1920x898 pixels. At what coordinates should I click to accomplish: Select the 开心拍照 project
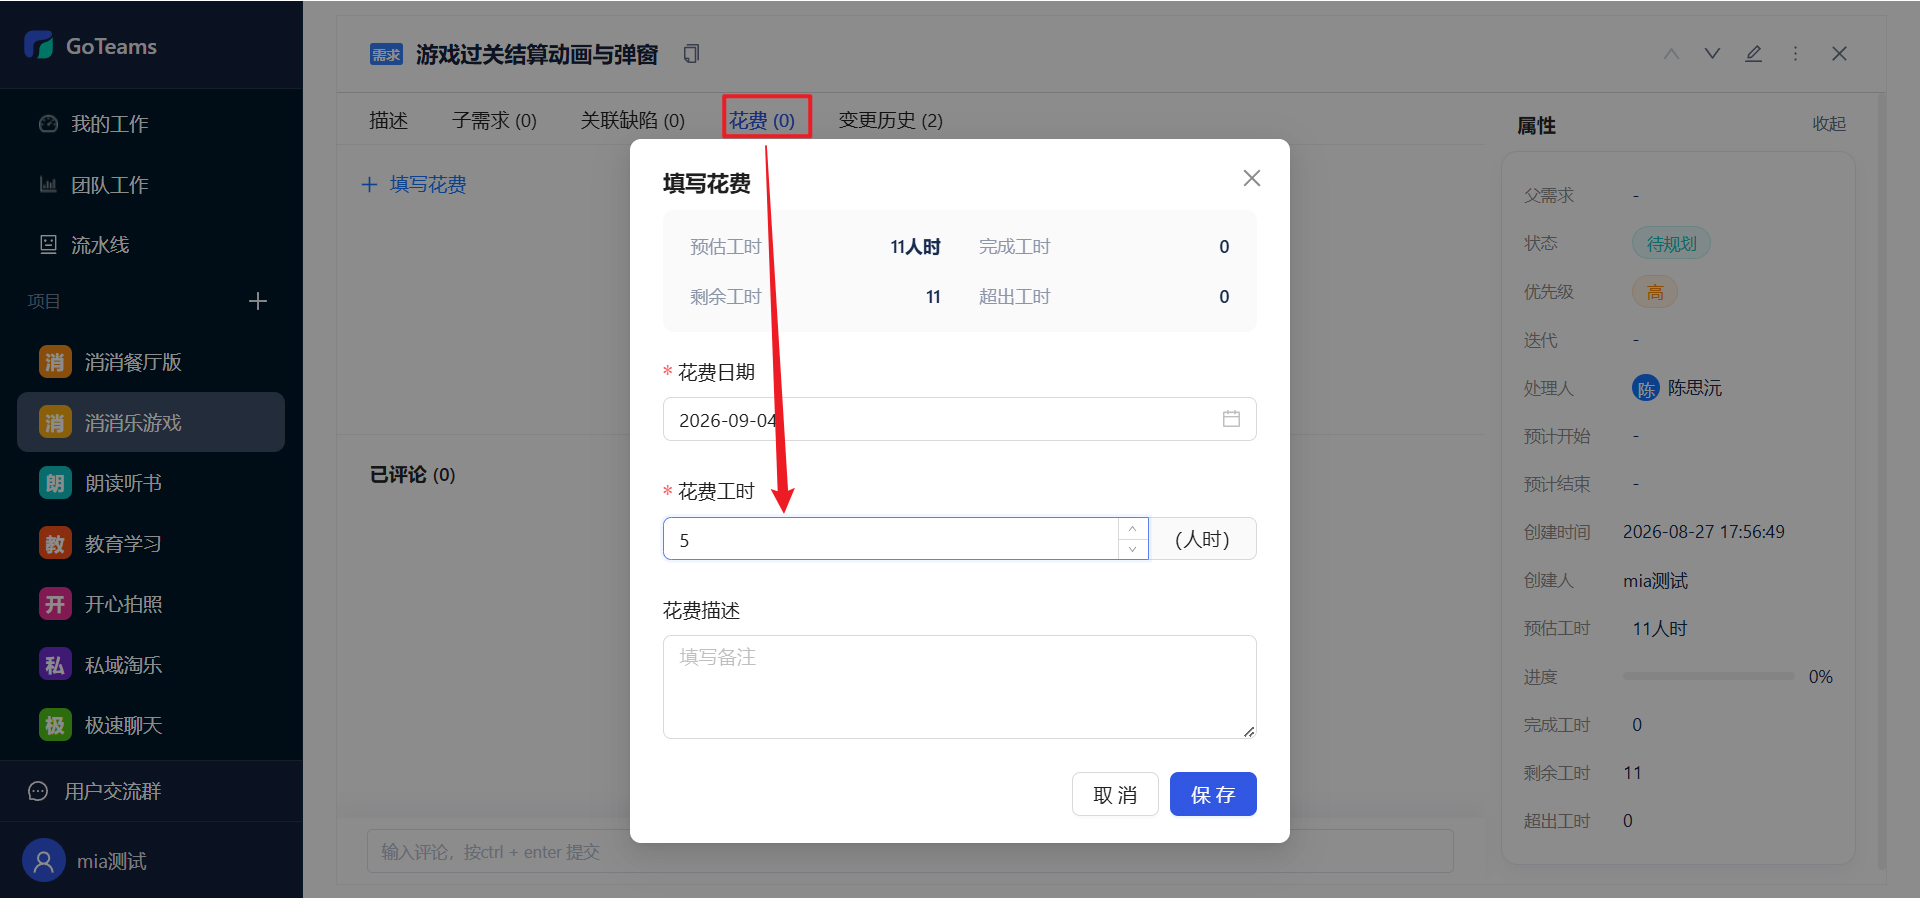151,604
